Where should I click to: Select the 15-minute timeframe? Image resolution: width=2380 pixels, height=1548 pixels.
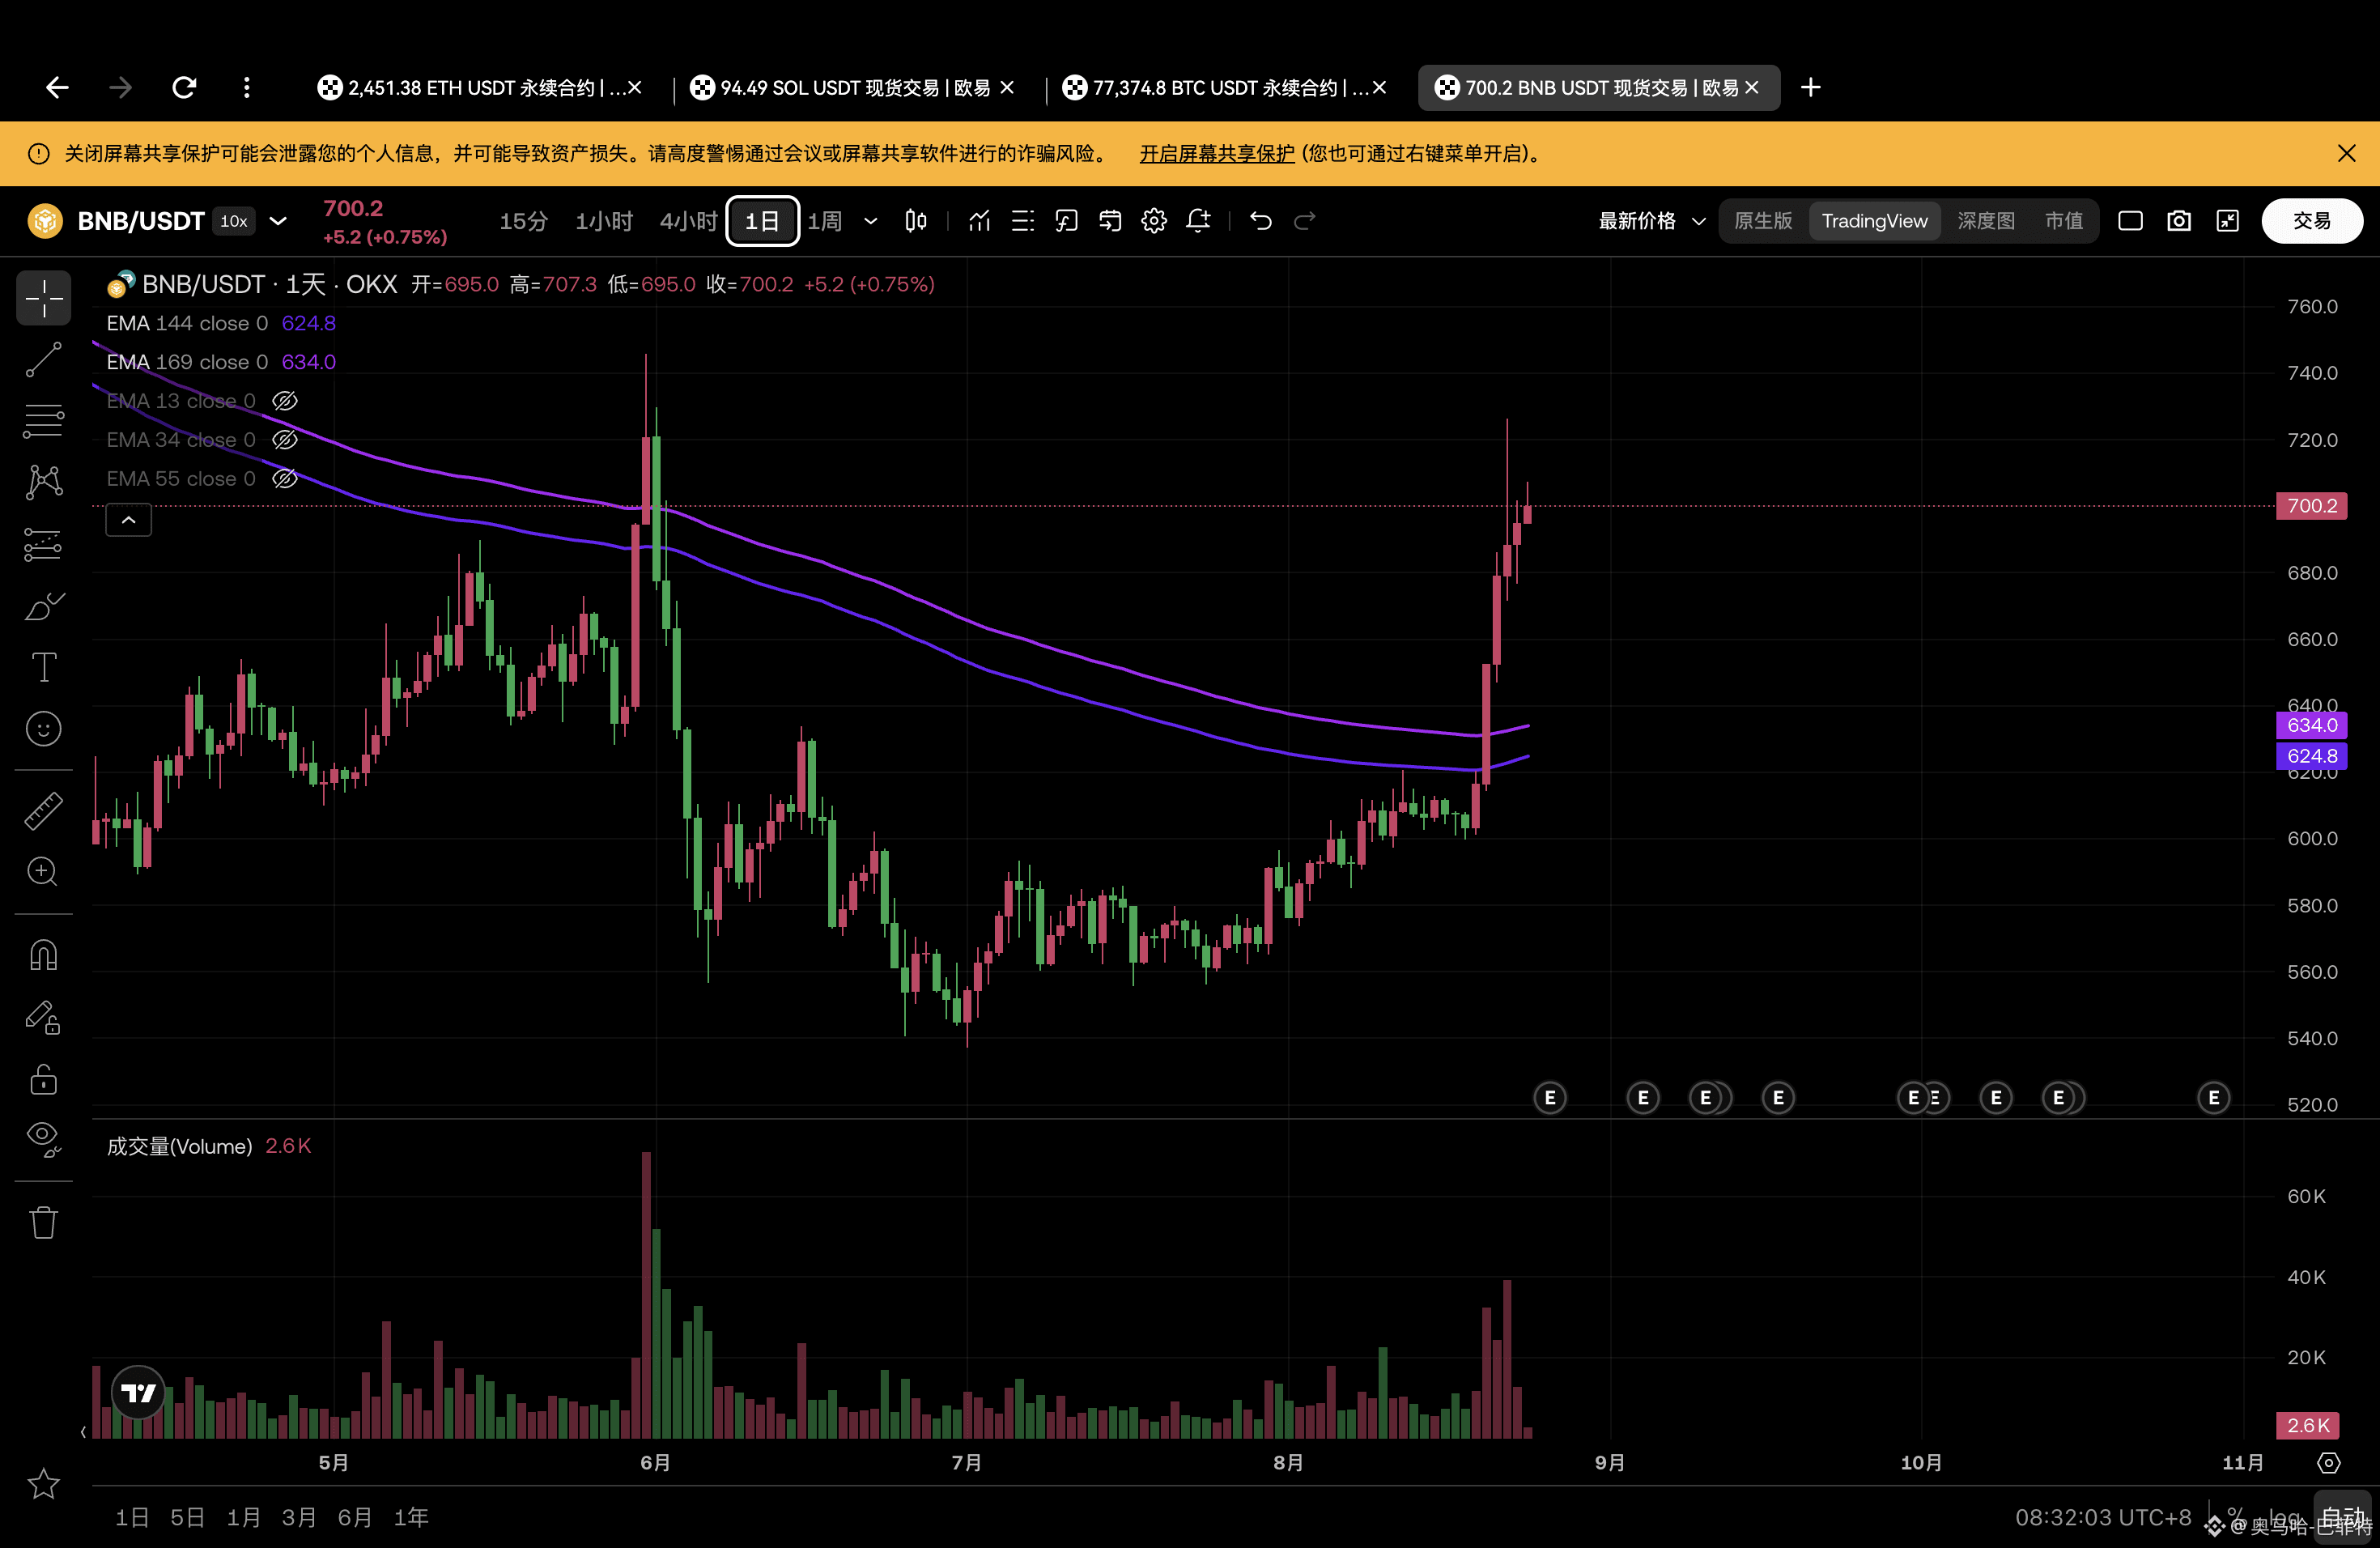coord(523,221)
